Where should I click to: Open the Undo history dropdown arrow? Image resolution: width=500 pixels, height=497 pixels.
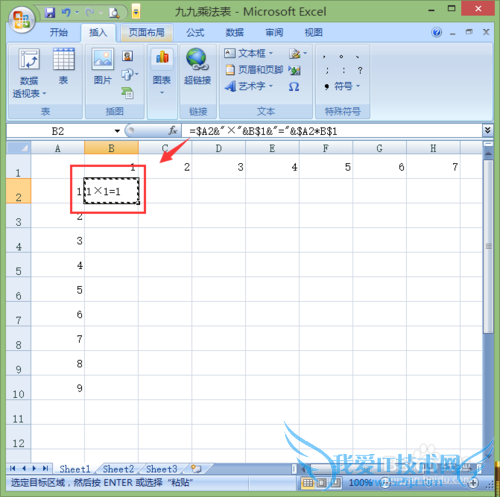pyautogui.click(x=77, y=13)
